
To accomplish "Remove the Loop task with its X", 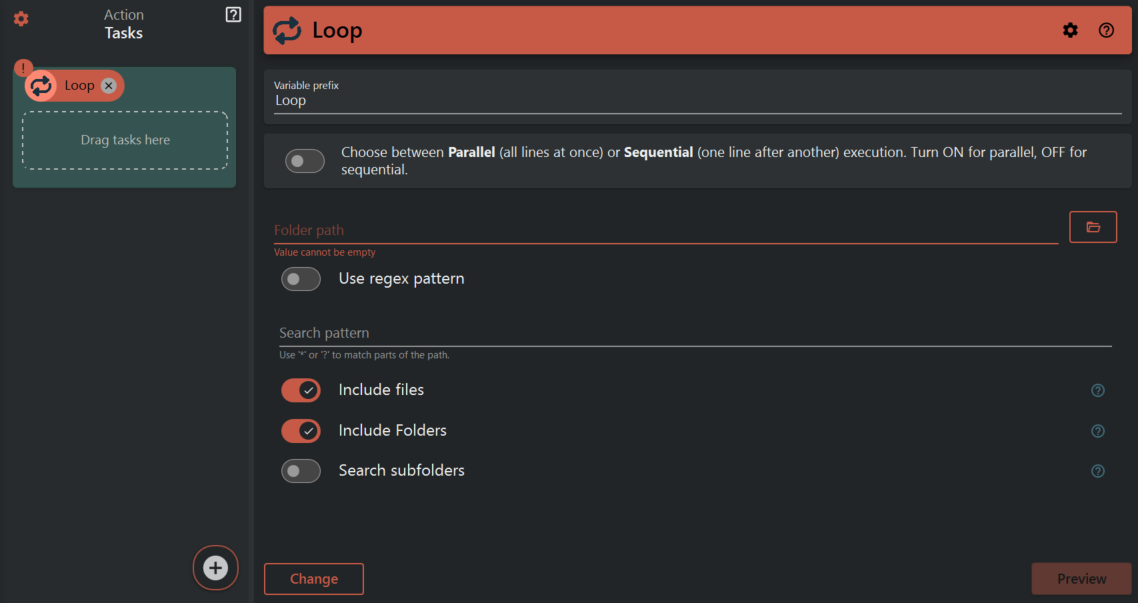I will 108,85.
